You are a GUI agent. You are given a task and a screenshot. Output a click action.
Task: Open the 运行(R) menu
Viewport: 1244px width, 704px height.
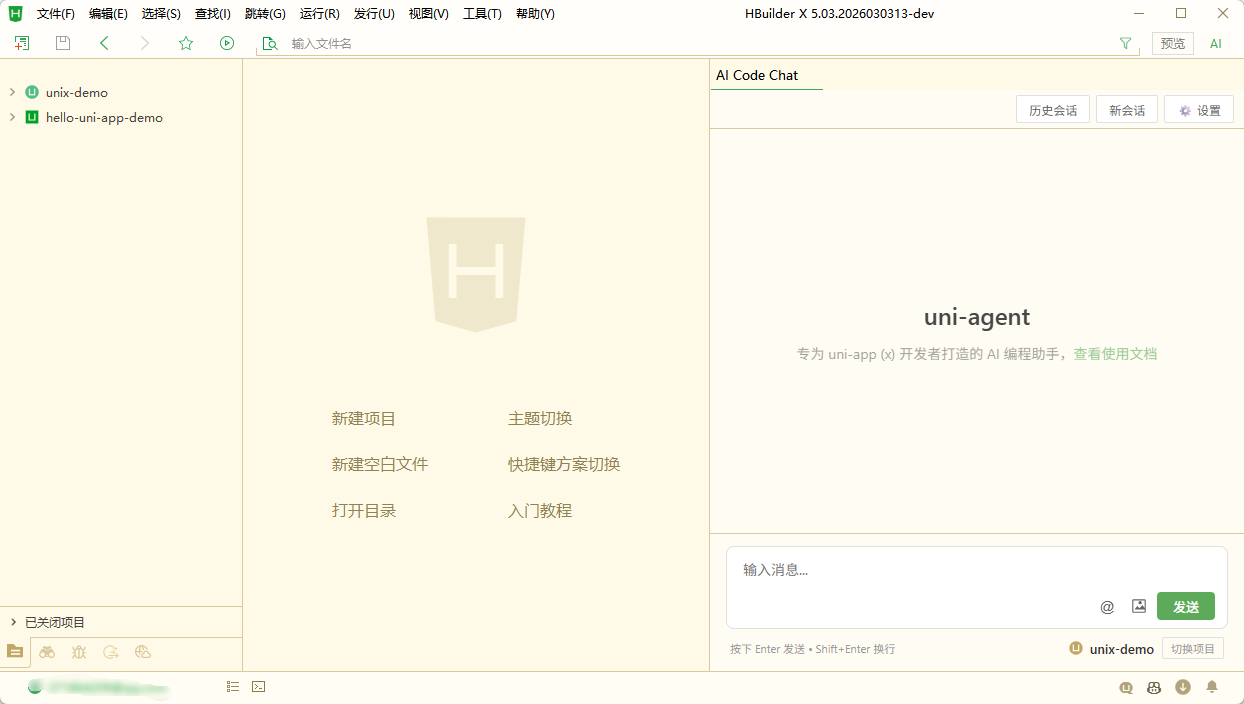[320, 14]
